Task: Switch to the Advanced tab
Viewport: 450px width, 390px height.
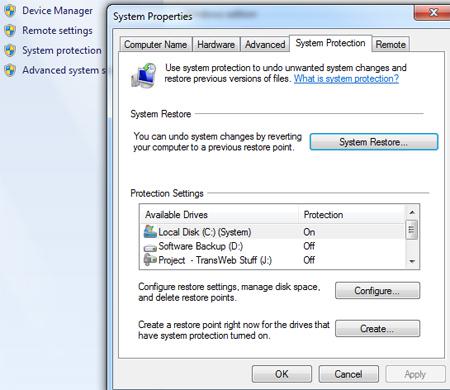Action: [265, 44]
